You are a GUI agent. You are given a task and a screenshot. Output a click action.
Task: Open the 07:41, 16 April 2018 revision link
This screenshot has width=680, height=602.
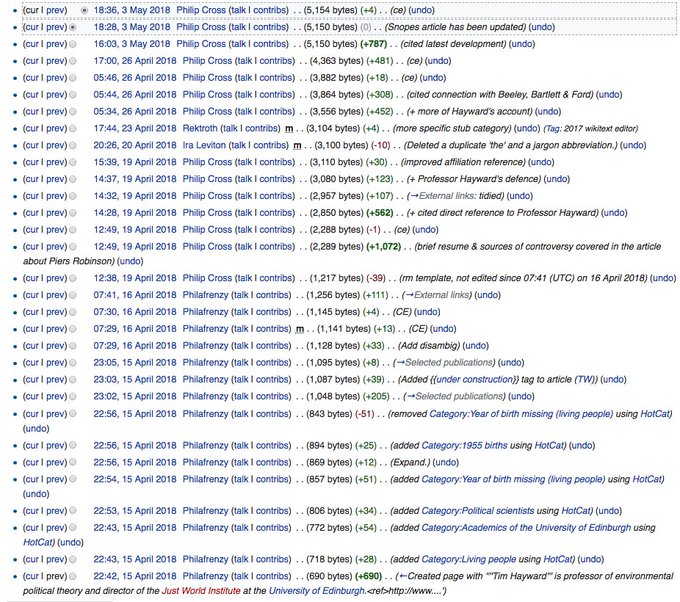point(135,295)
